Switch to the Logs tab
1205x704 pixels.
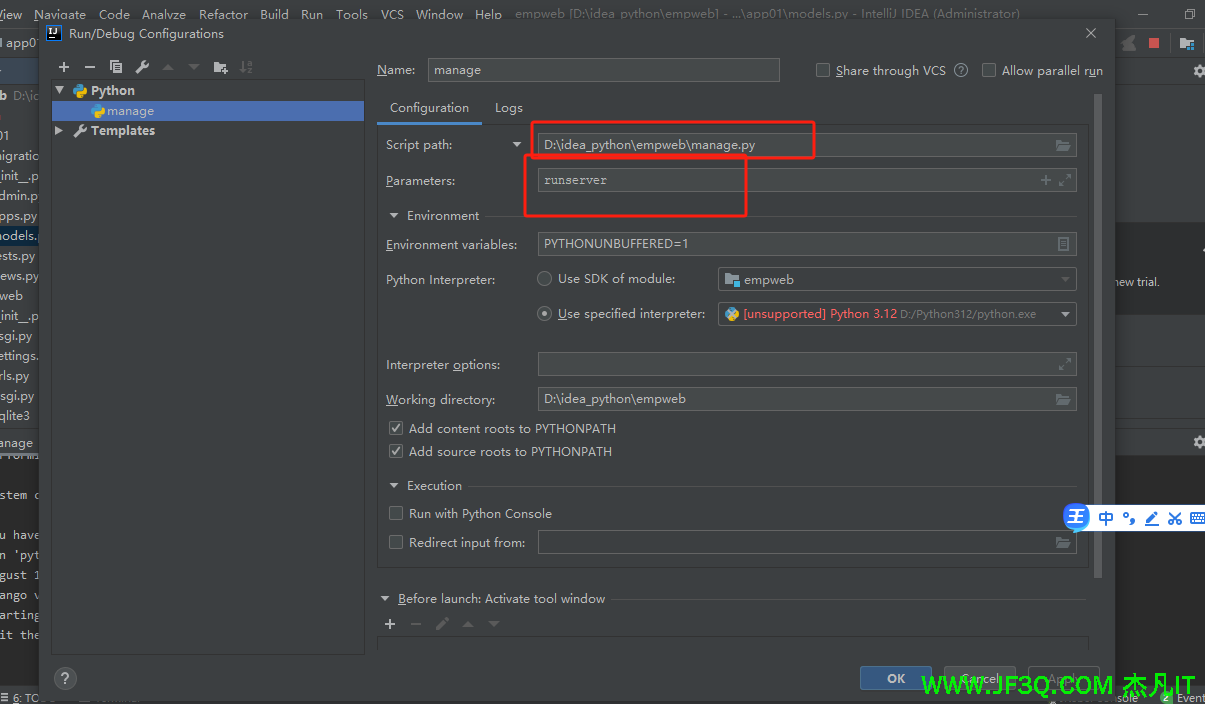point(508,108)
